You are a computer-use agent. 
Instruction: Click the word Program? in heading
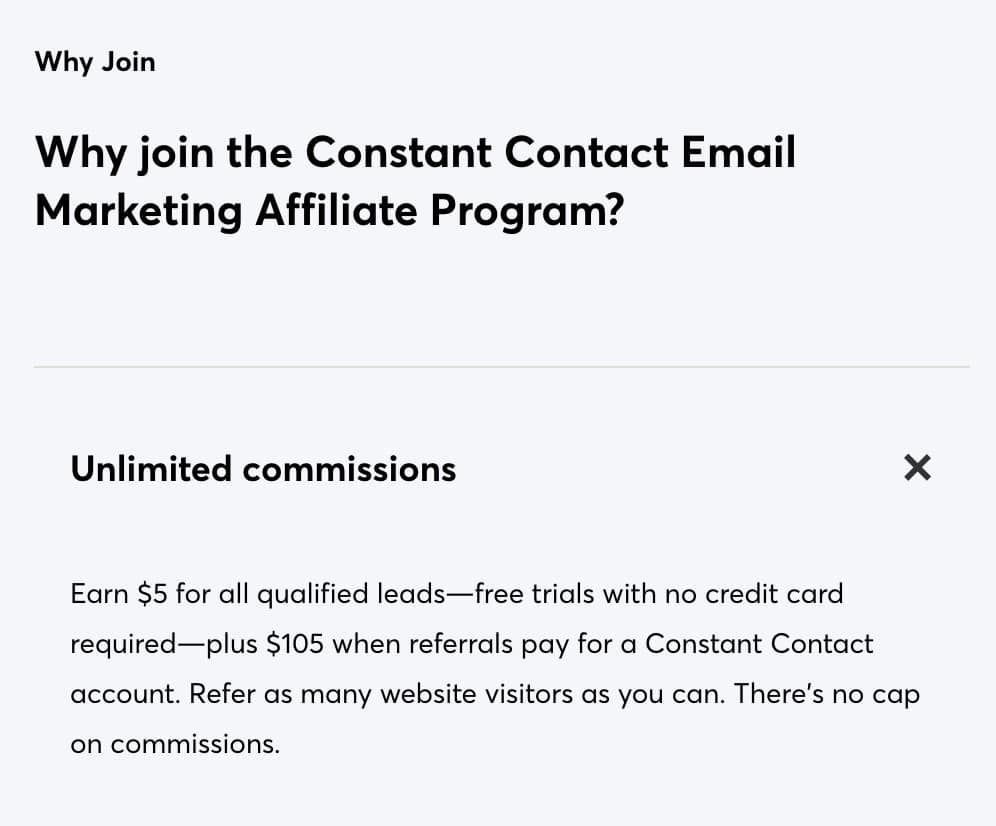(x=528, y=211)
